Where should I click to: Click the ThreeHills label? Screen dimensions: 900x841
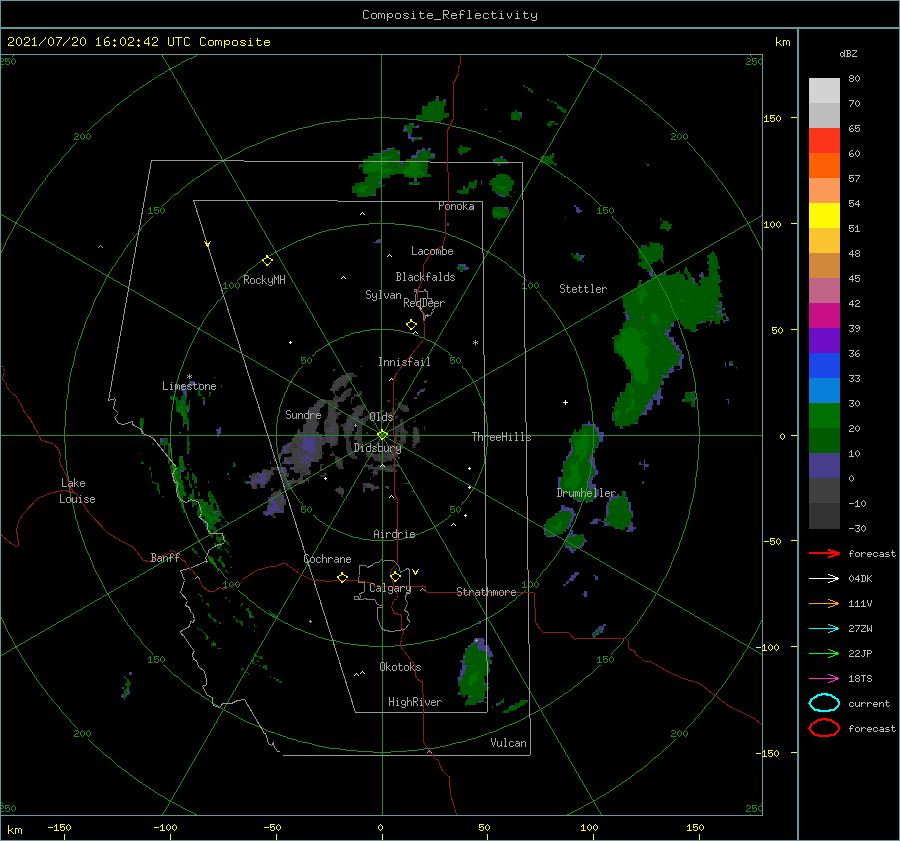[501, 437]
